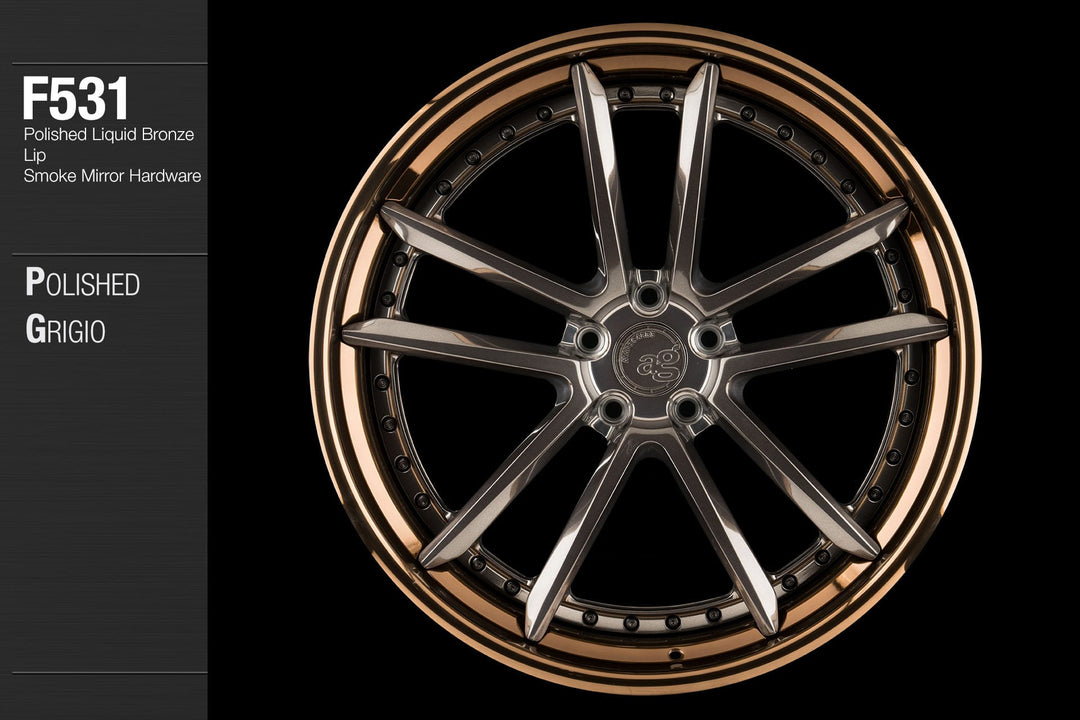Click the word 'Grigio' in finish name
This screenshot has height=720, width=1080.
click(65, 331)
